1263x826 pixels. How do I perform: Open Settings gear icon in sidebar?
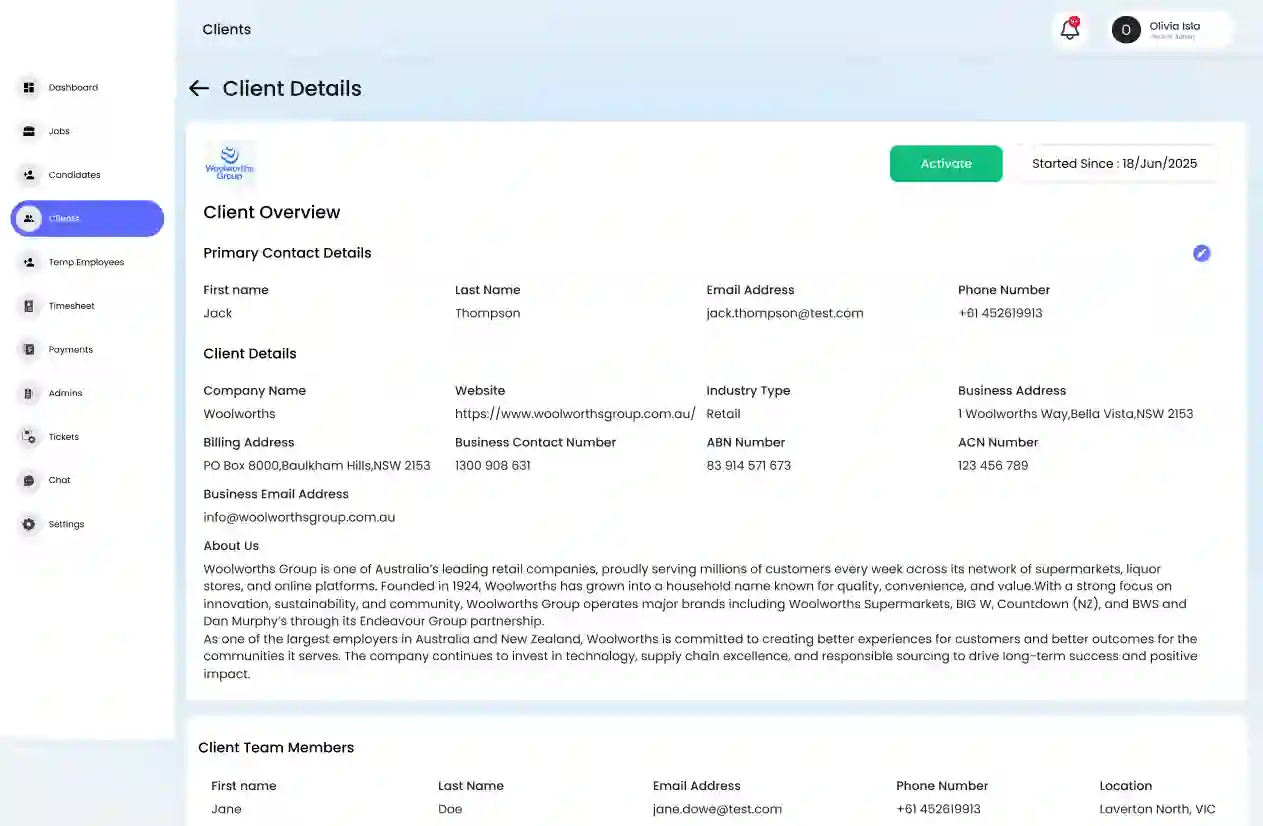pyautogui.click(x=29, y=524)
